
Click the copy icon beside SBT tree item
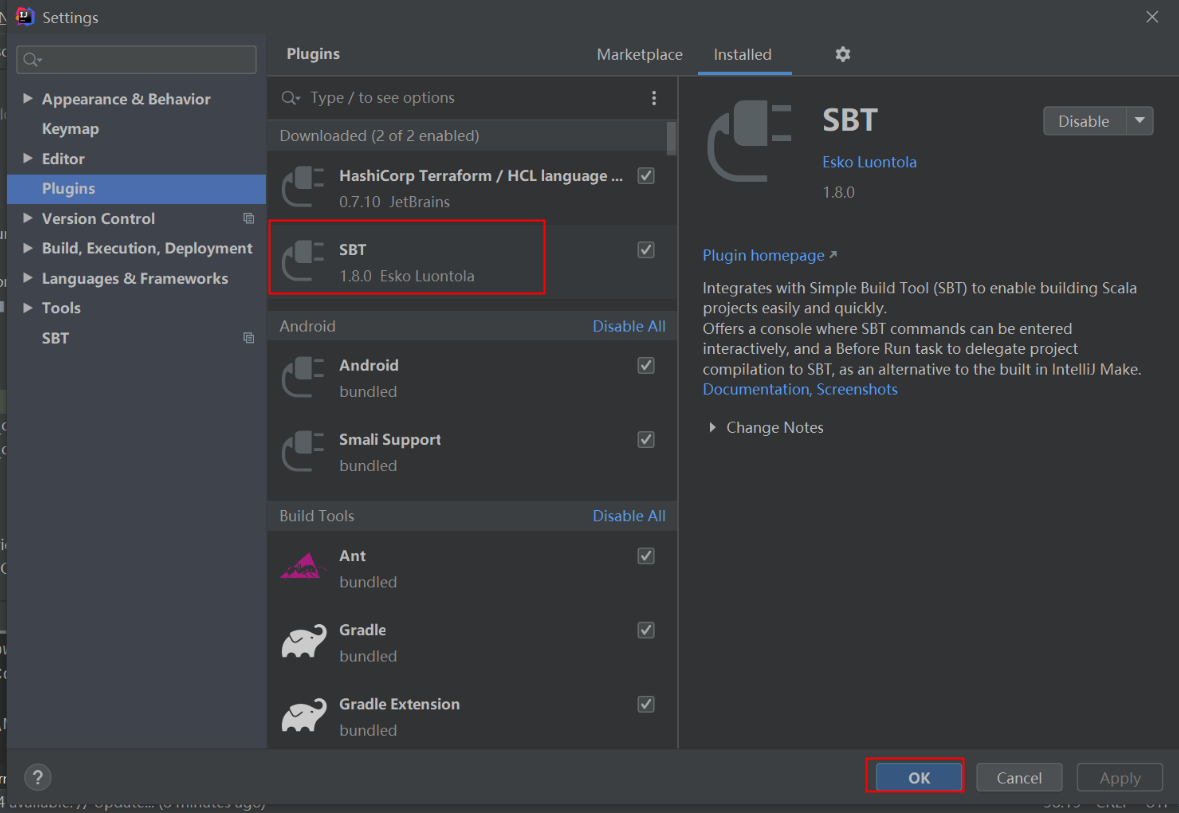click(248, 338)
